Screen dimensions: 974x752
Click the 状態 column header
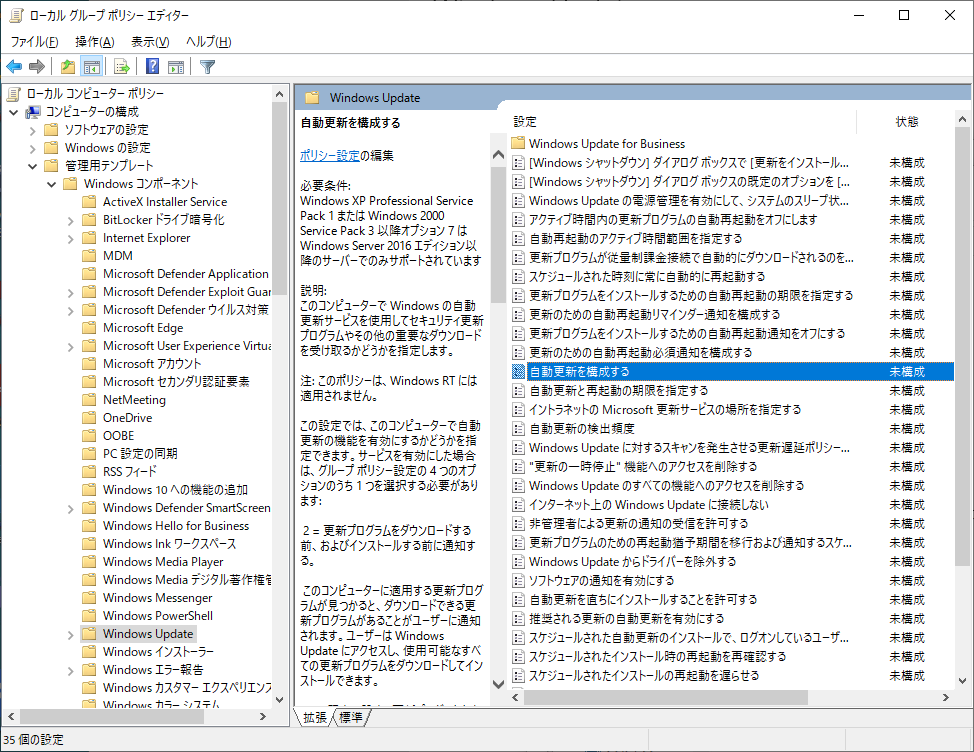coord(906,122)
